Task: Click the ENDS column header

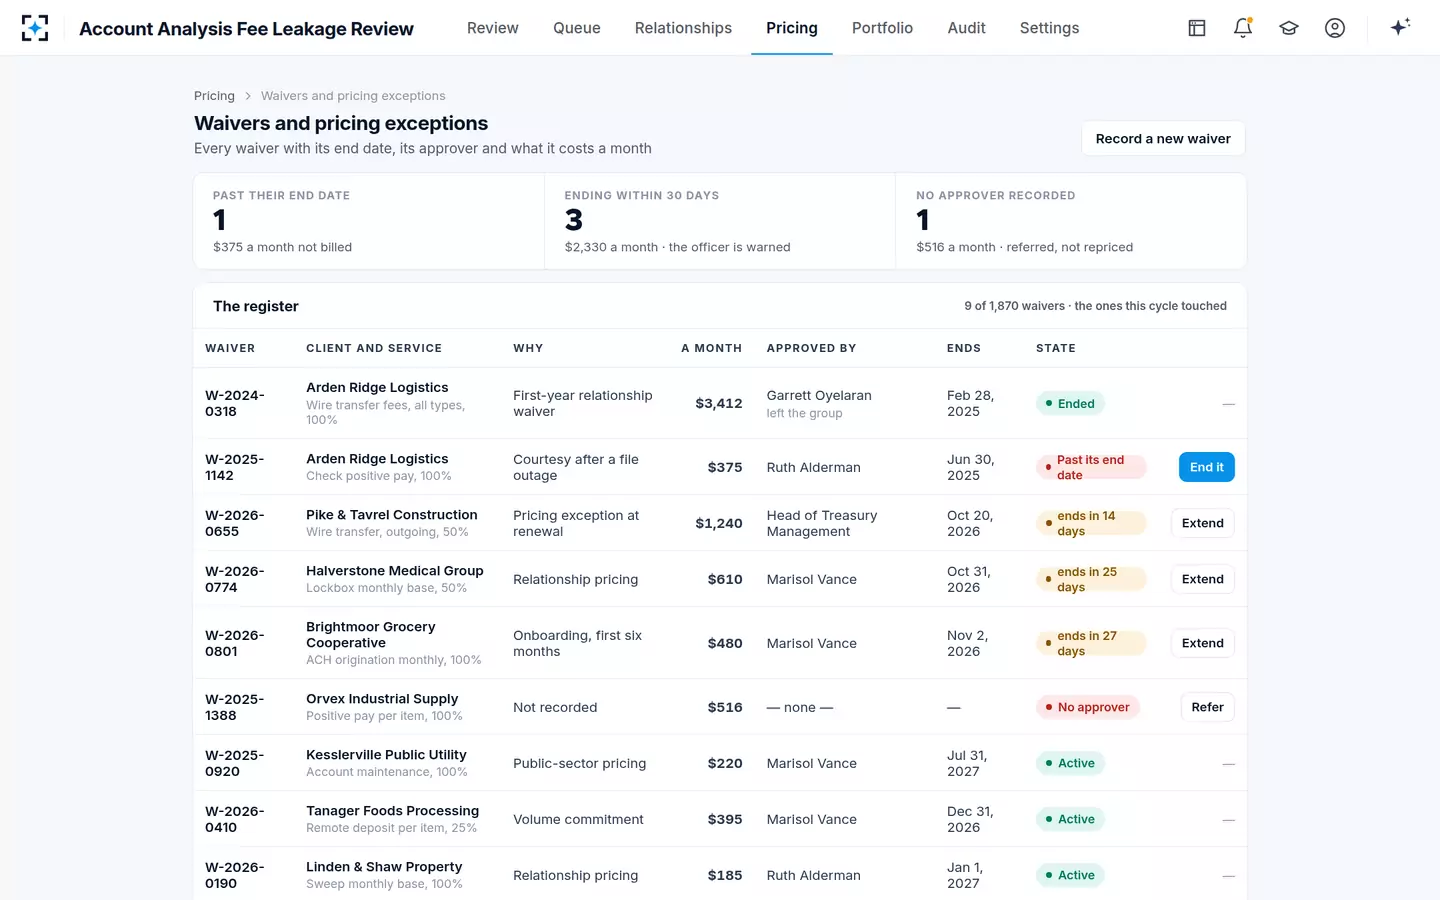Action: click(x=964, y=348)
